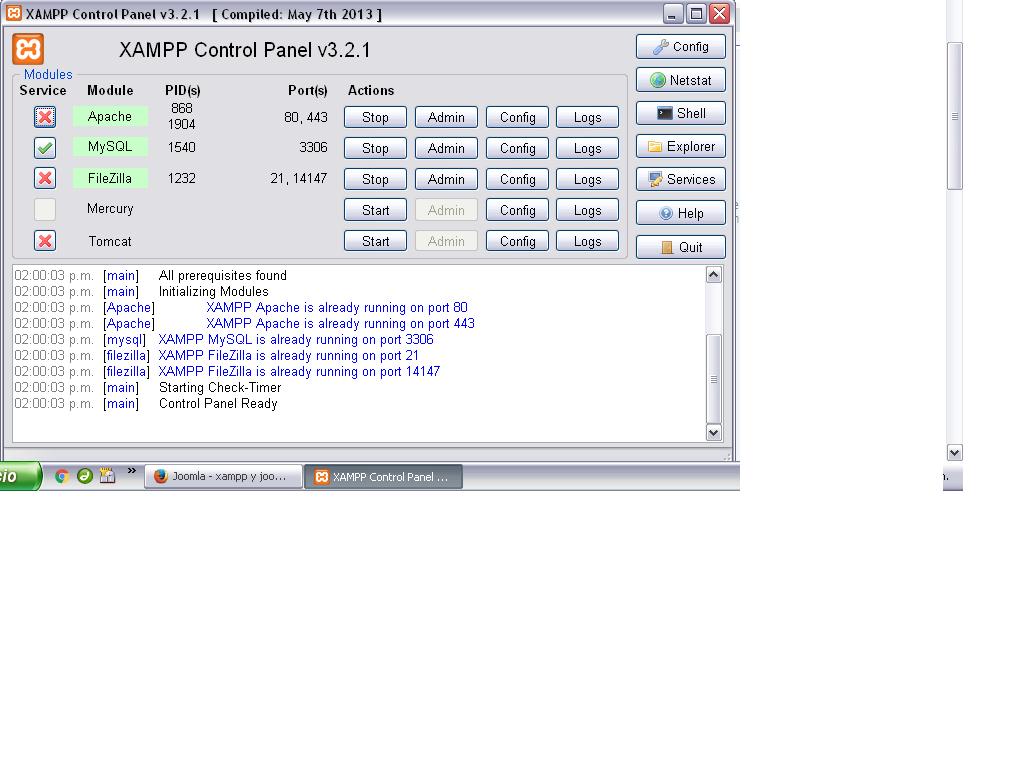Click the Apache port 443 log message
1024x768 pixels.
(340, 323)
